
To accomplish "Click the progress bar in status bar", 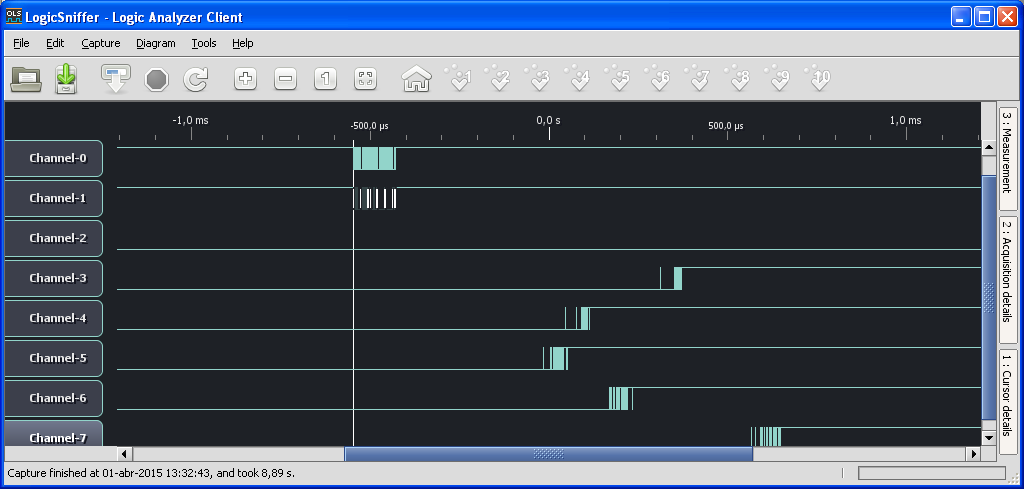I will coord(932,473).
